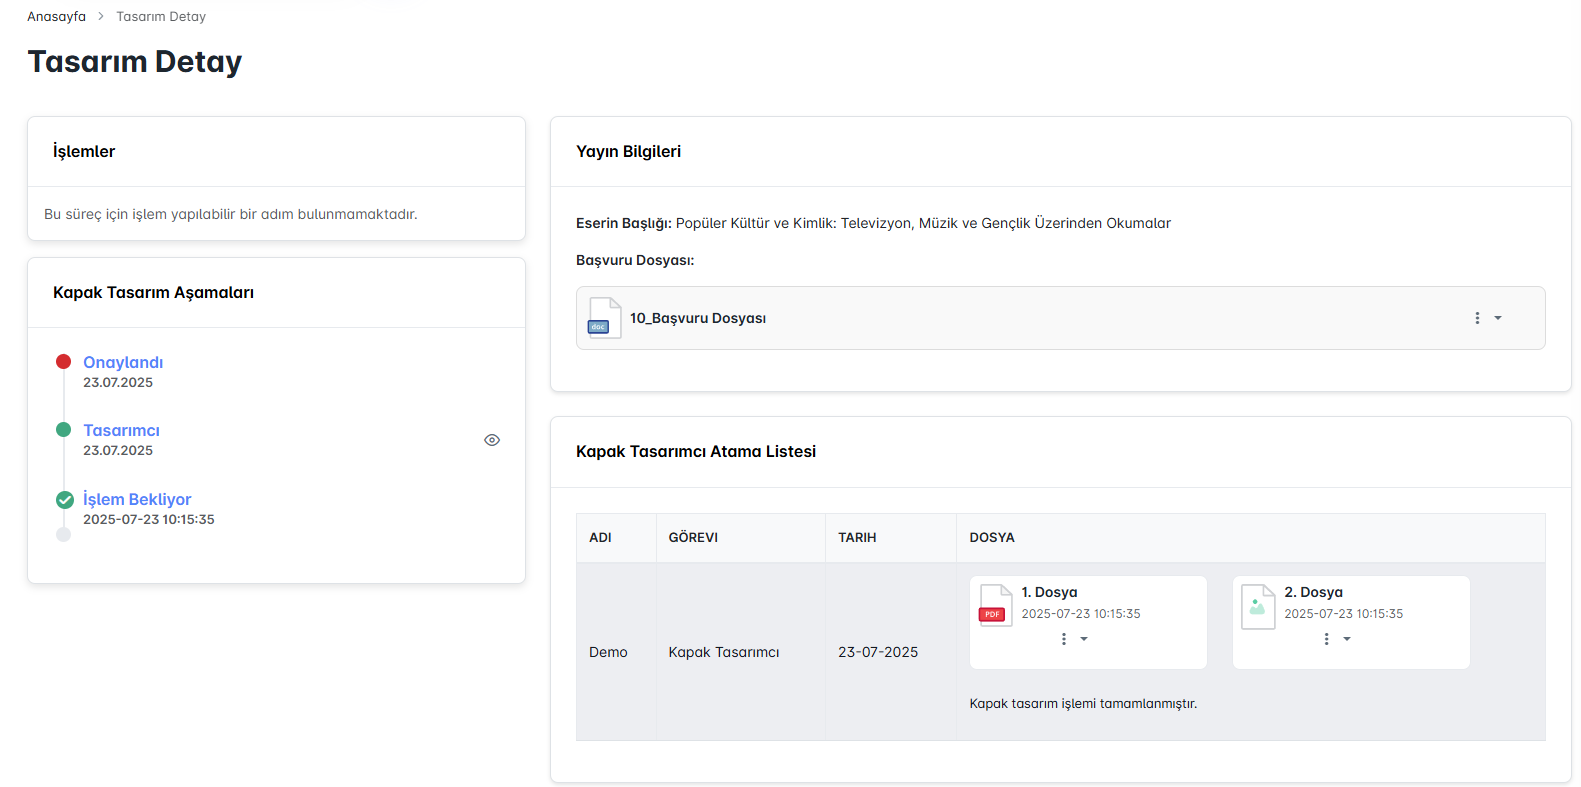
Task: Toggle eye icon for Tasarımcı stage
Action: 492,440
